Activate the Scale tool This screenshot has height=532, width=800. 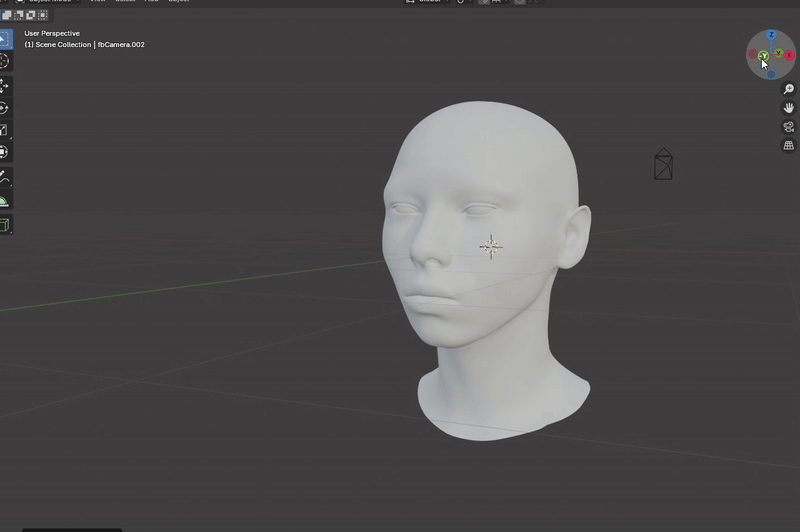[x=4, y=130]
